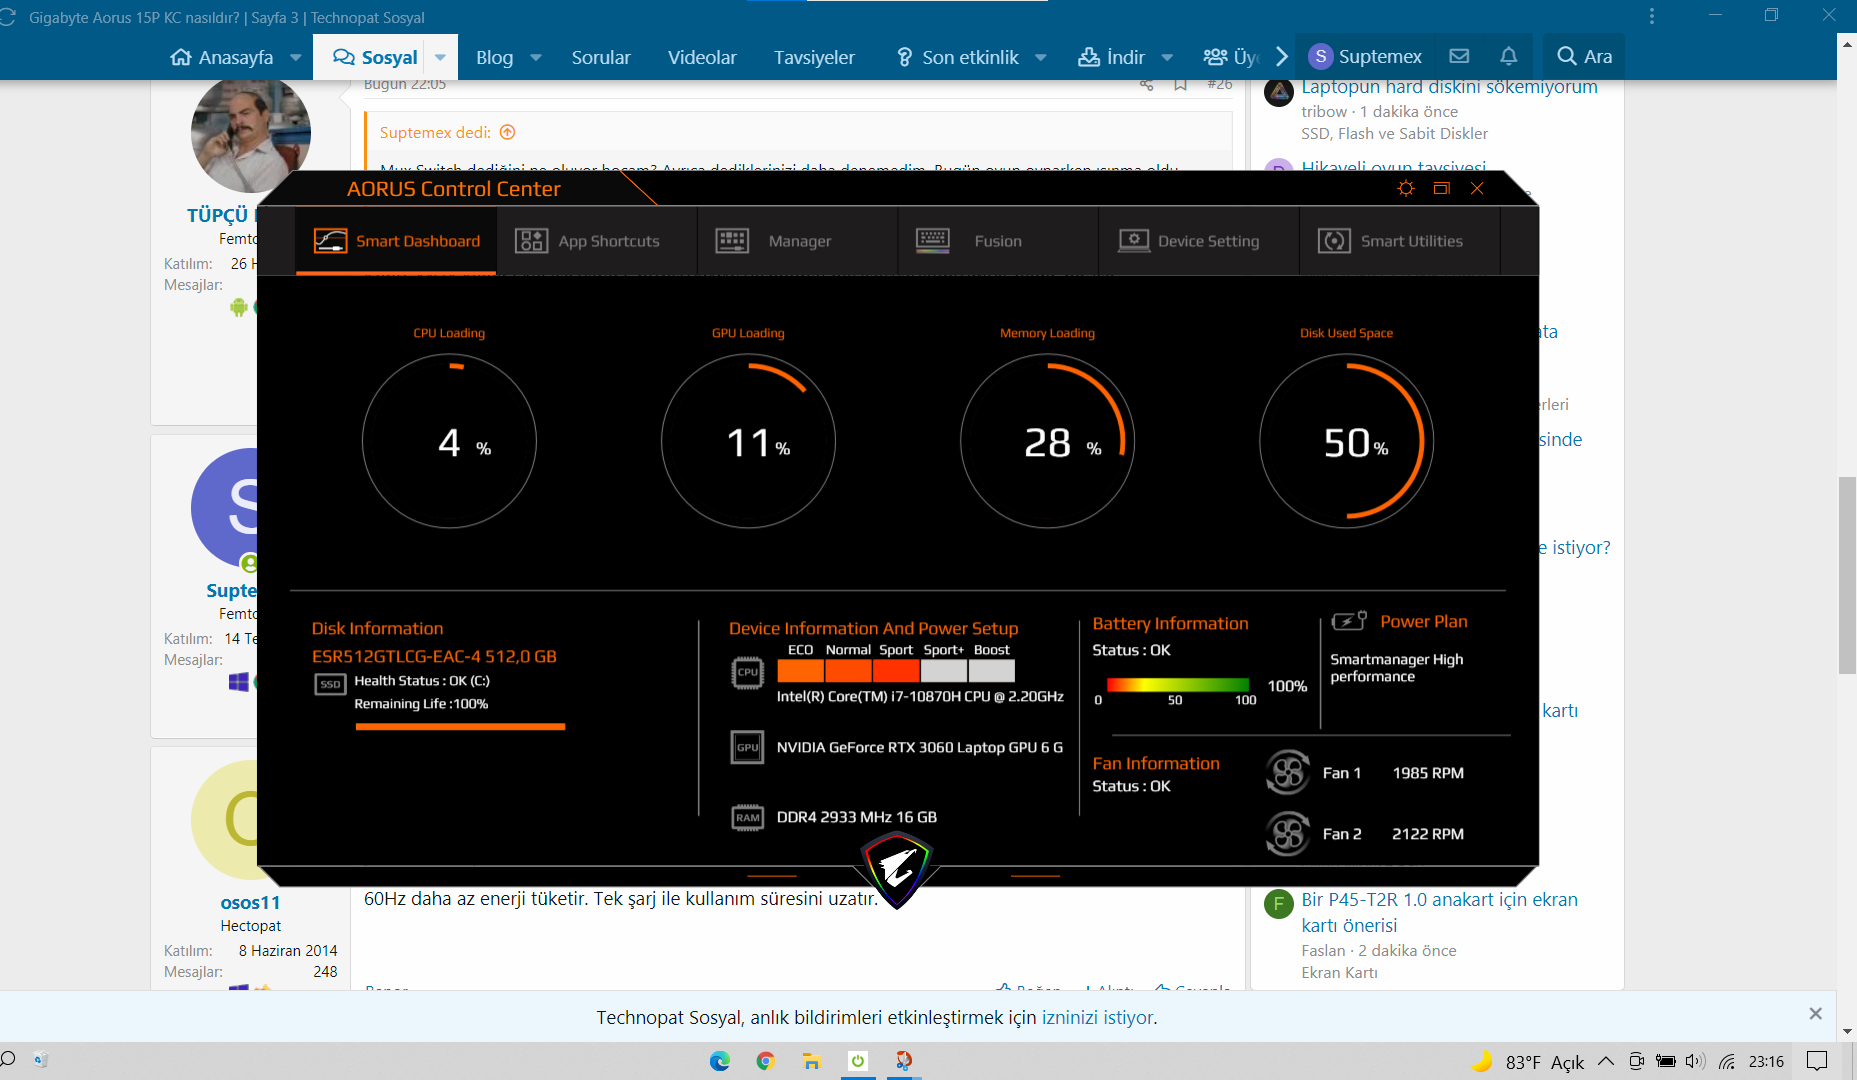Click the Fan 1 spinning fan icon
1857x1080 pixels.
click(1288, 772)
